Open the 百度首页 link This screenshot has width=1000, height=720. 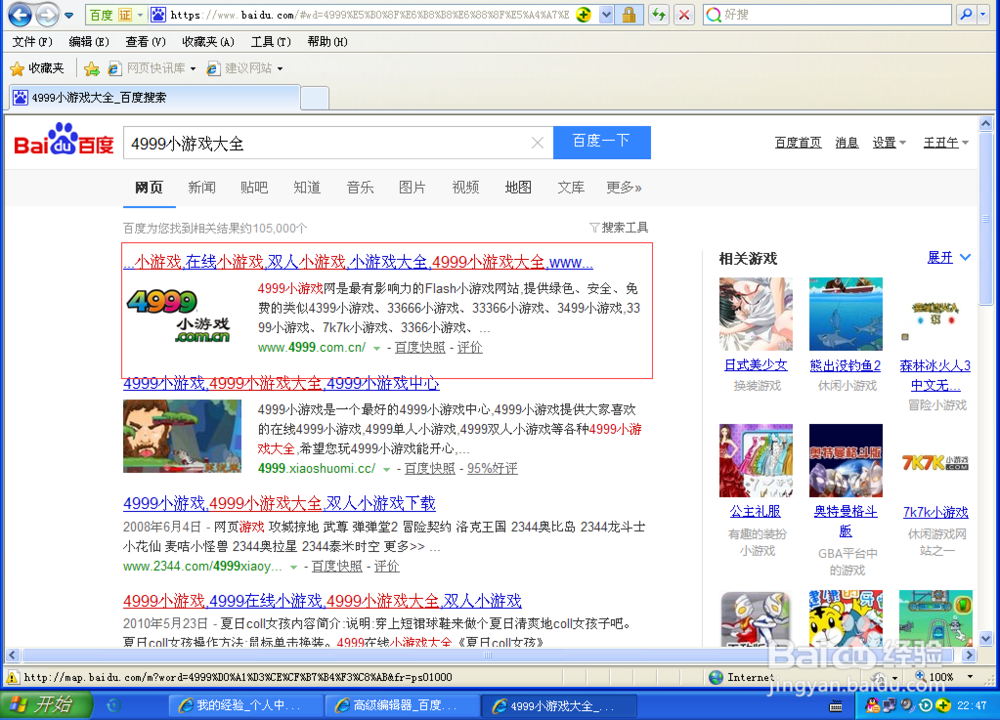(798, 142)
